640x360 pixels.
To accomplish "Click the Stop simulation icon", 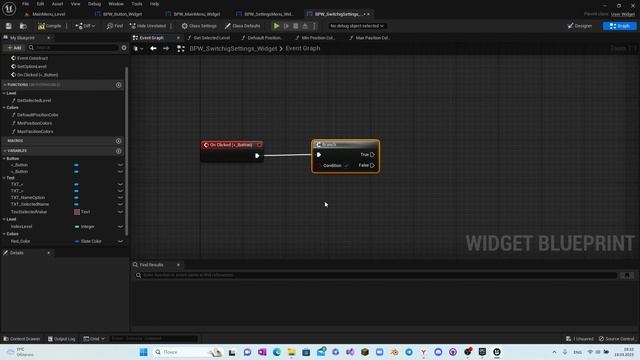I will (296, 26).
